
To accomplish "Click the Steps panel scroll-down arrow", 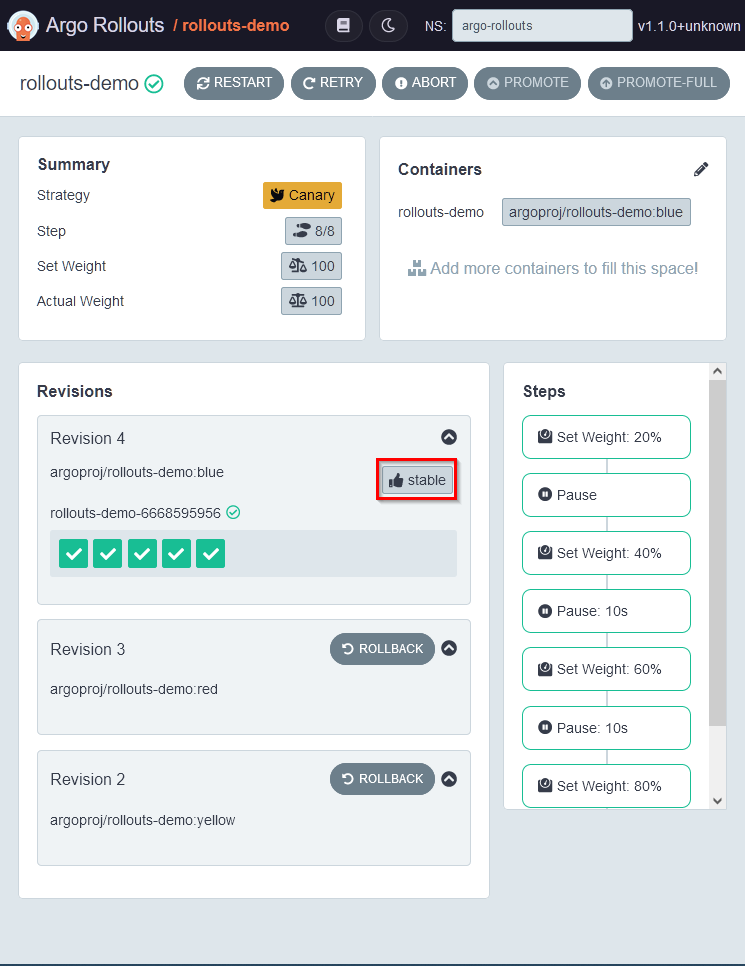I will [717, 801].
